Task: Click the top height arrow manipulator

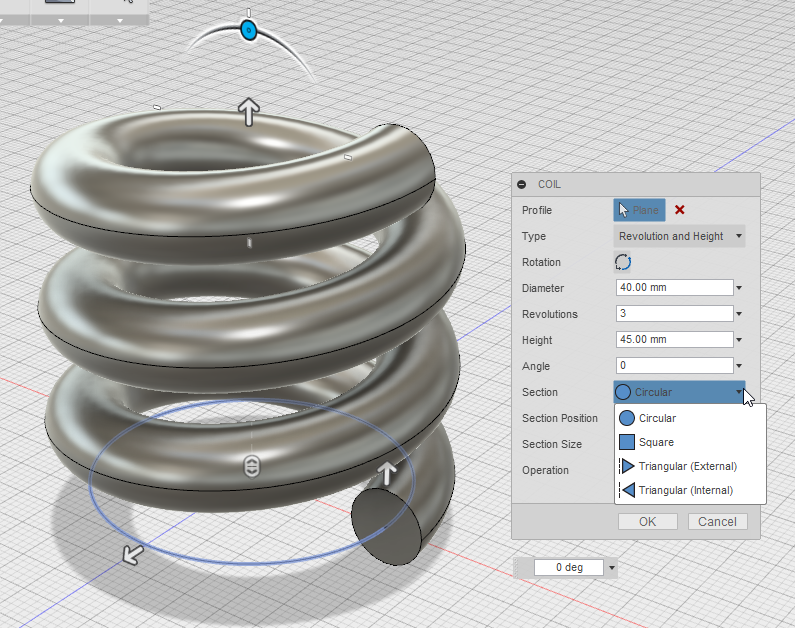Action: coord(248,112)
